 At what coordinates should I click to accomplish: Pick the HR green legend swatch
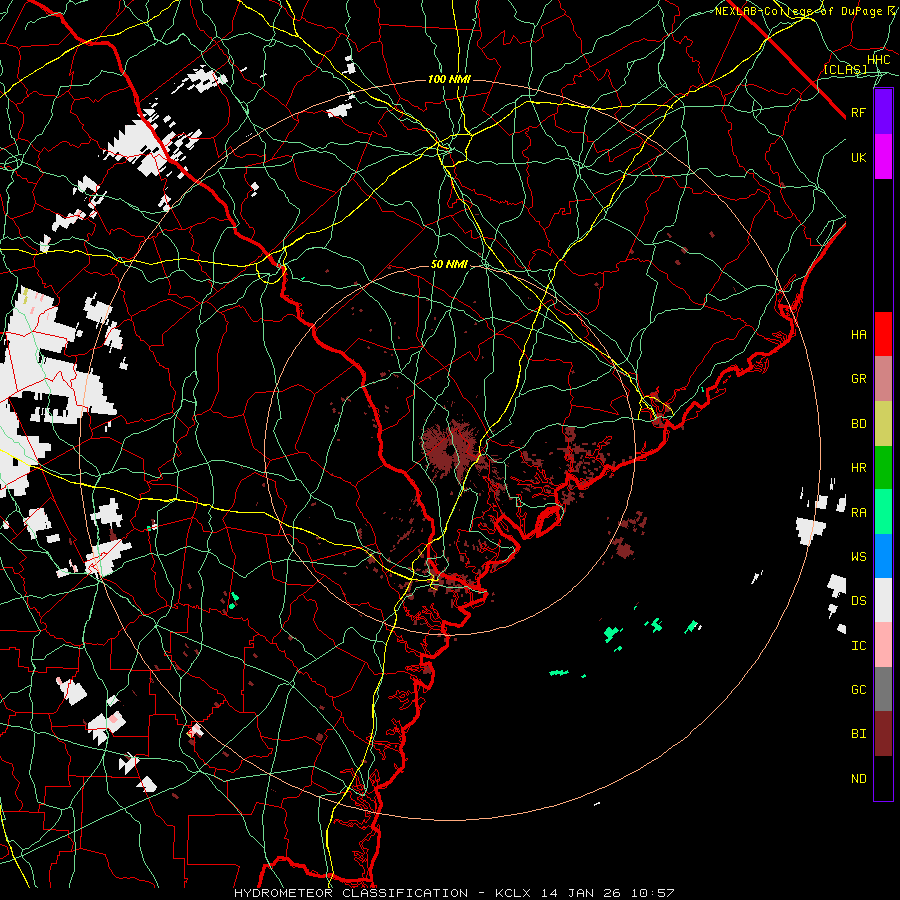[x=883, y=468]
